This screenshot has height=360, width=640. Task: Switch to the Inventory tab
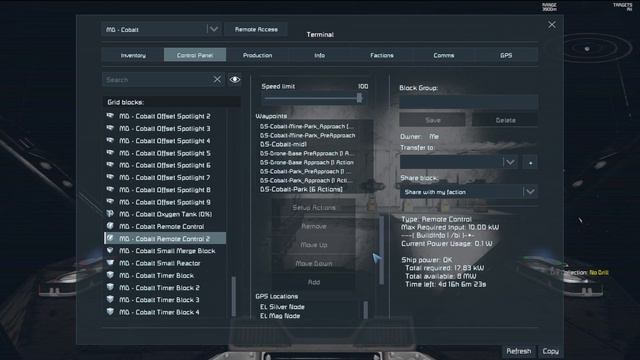click(133, 55)
